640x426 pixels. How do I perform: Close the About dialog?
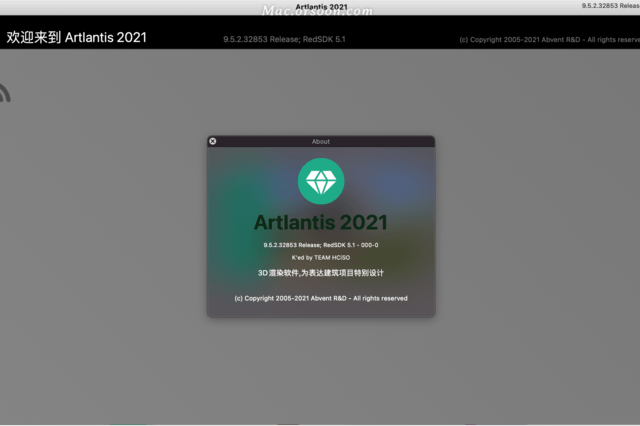pos(213,141)
